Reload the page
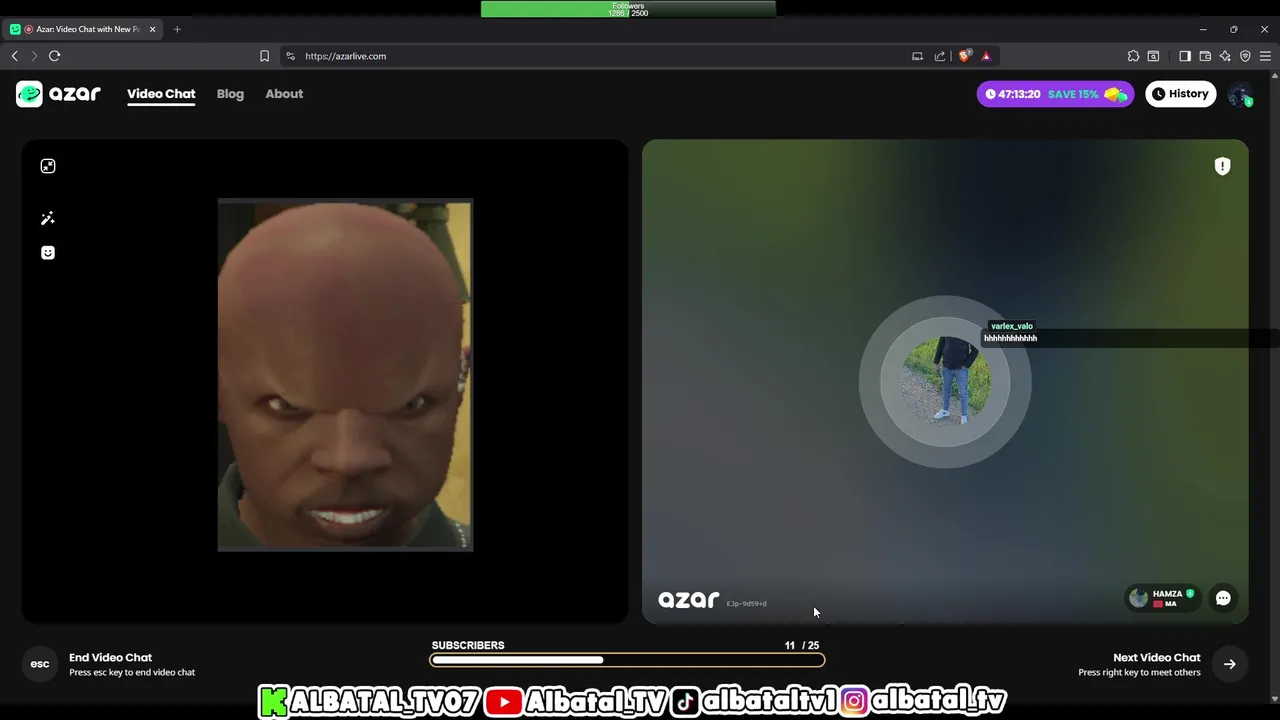Screen dimensions: 1280x720 click(x=55, y=56)
